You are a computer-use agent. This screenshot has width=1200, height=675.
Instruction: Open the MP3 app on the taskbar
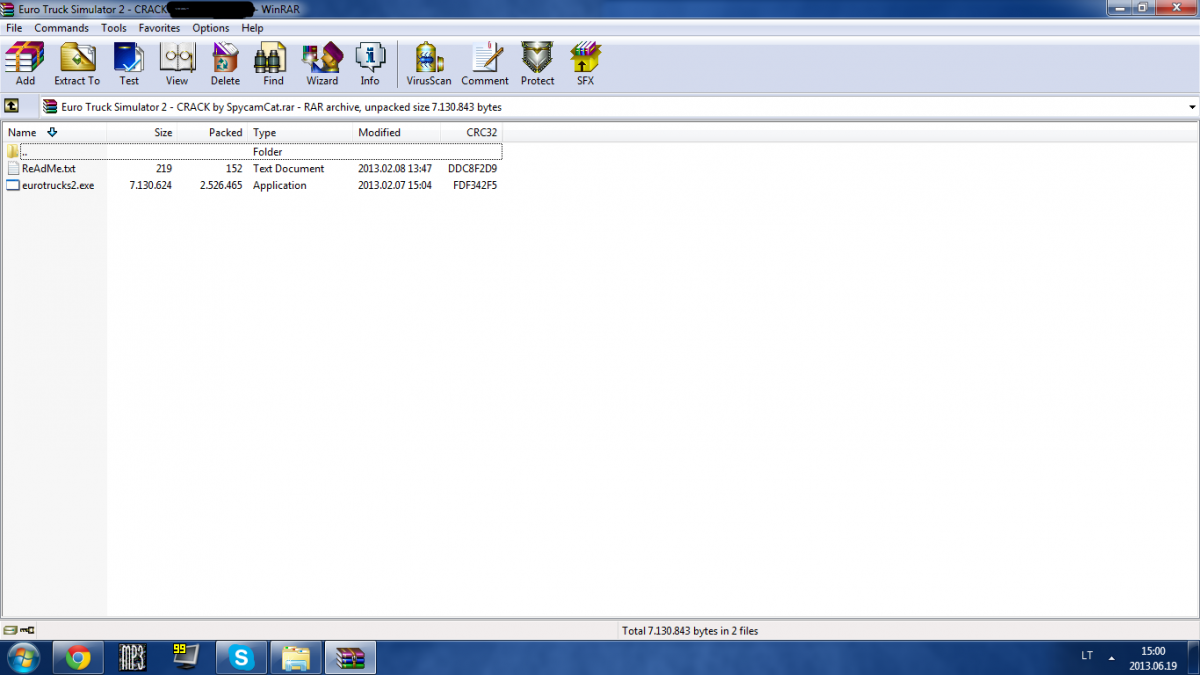(x=132, y=658)
